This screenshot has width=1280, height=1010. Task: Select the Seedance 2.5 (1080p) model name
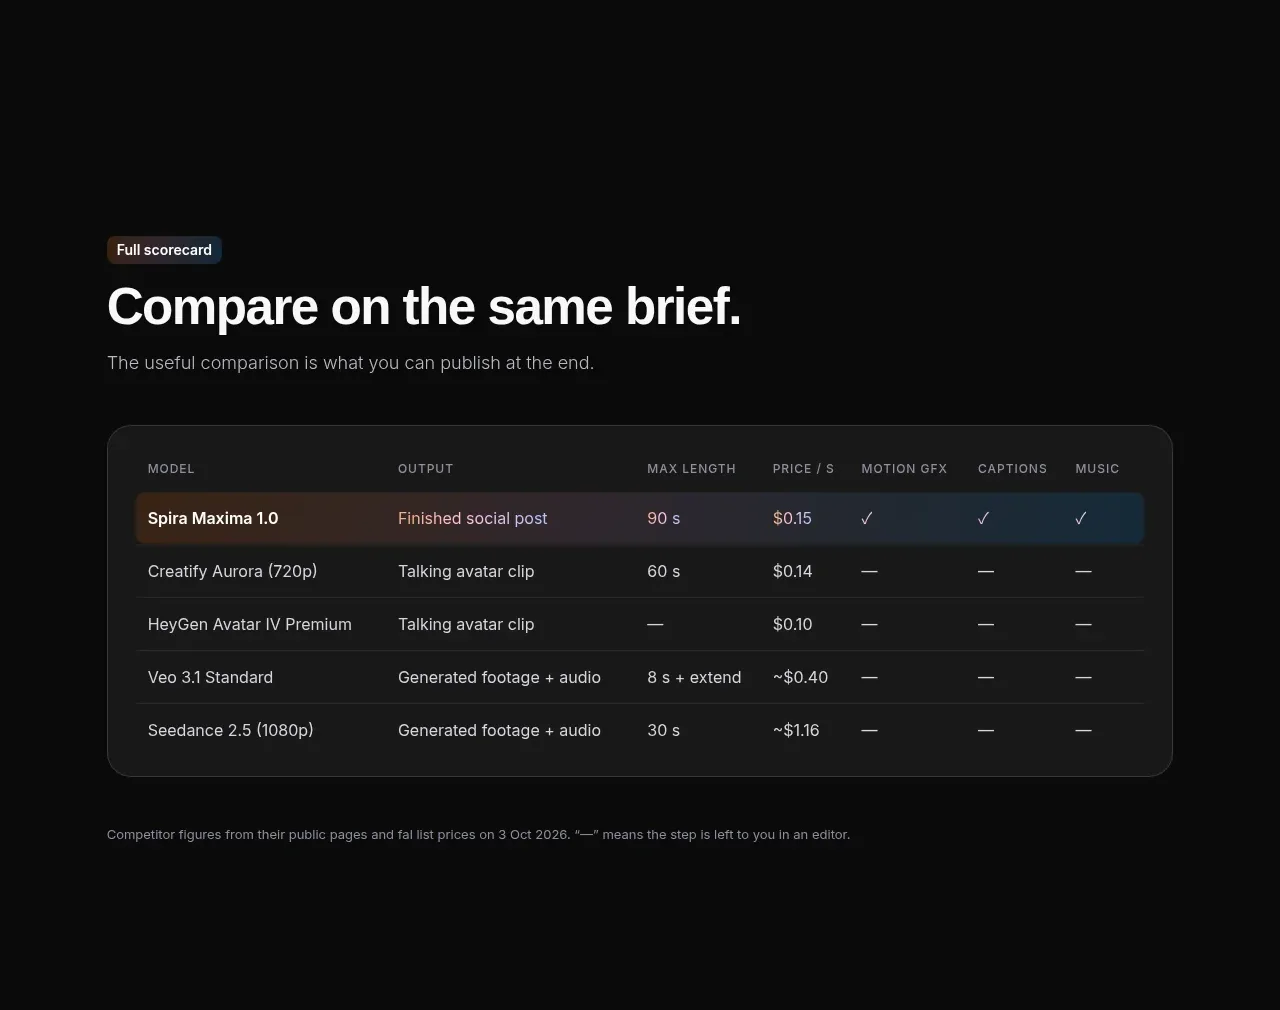point(231,730)
